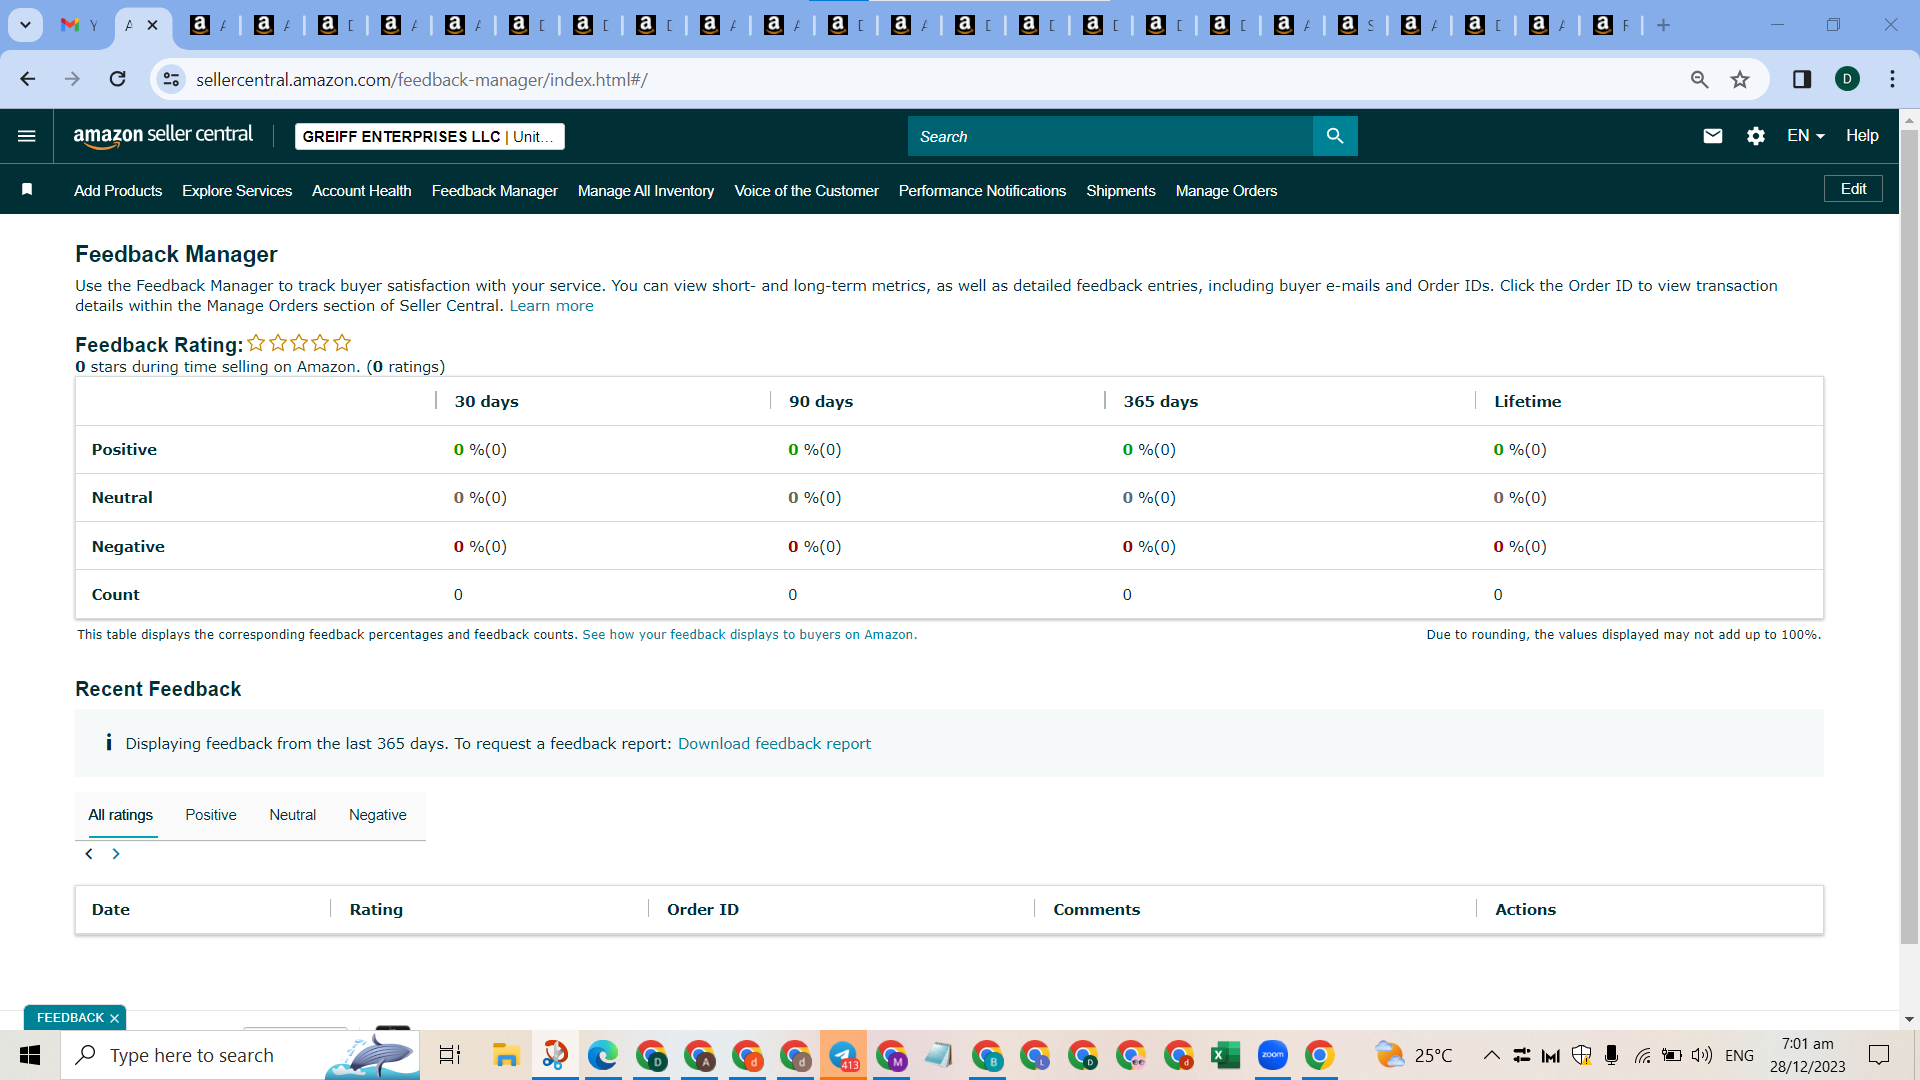1920x1080 pixels.
Task: Go to next feedback page
Action: [x=116, y=854]
